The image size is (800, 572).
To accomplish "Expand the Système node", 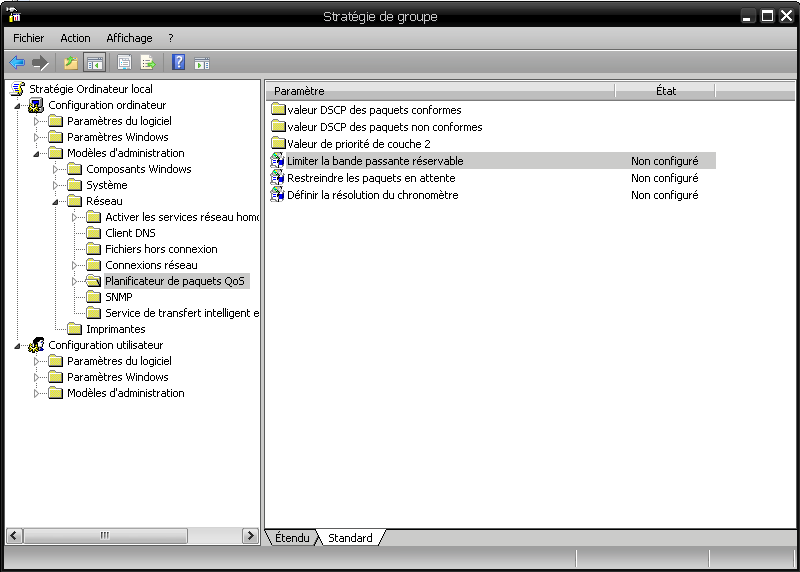I will tap(55, 185).
